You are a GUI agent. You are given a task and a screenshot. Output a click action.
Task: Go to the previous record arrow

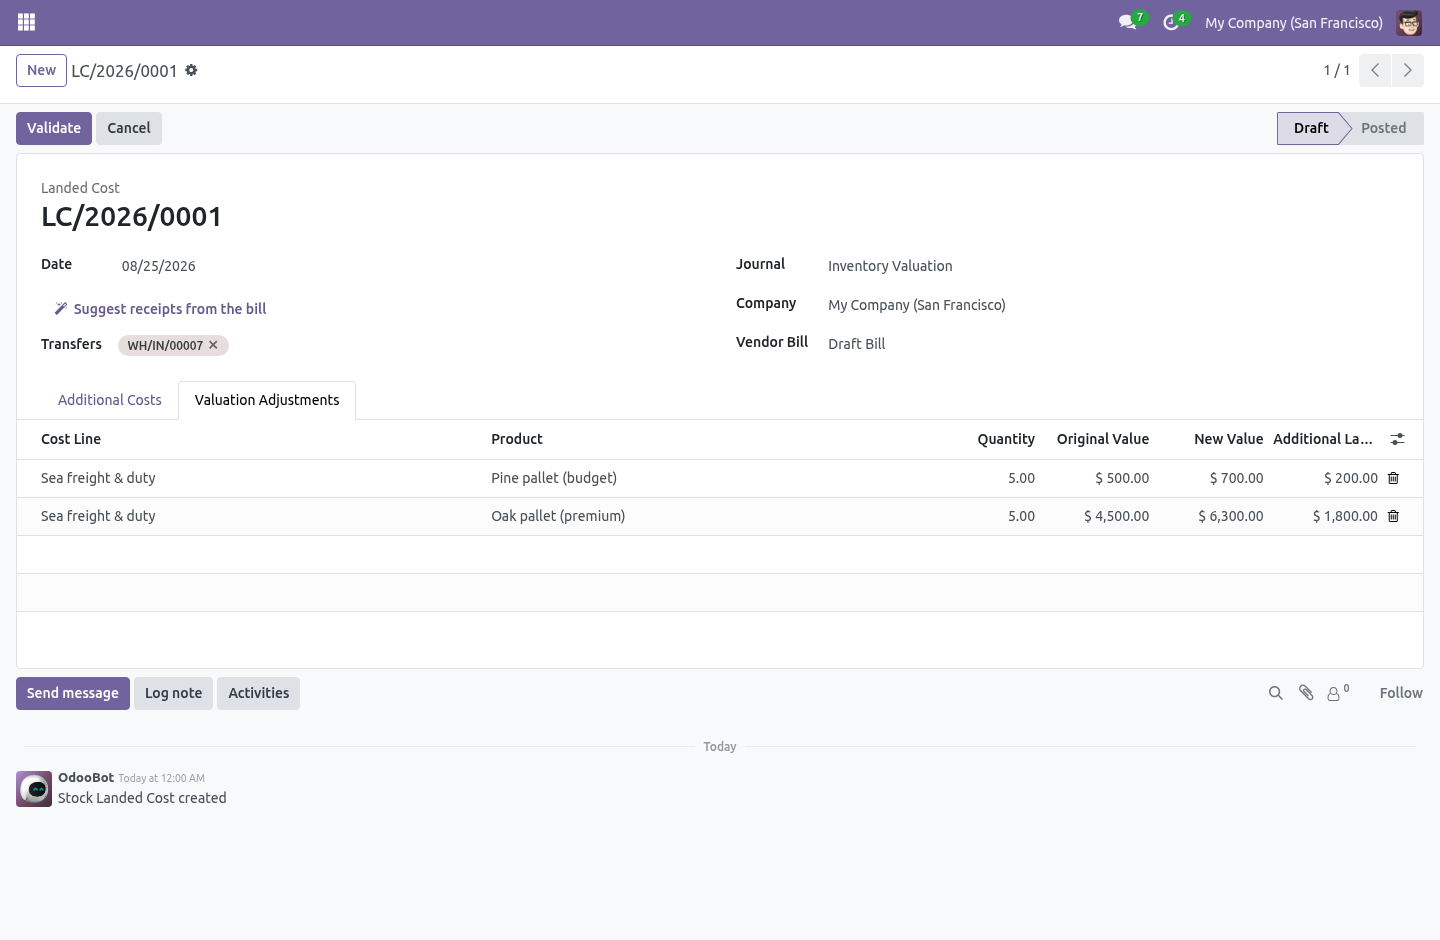coord(1375,70)
